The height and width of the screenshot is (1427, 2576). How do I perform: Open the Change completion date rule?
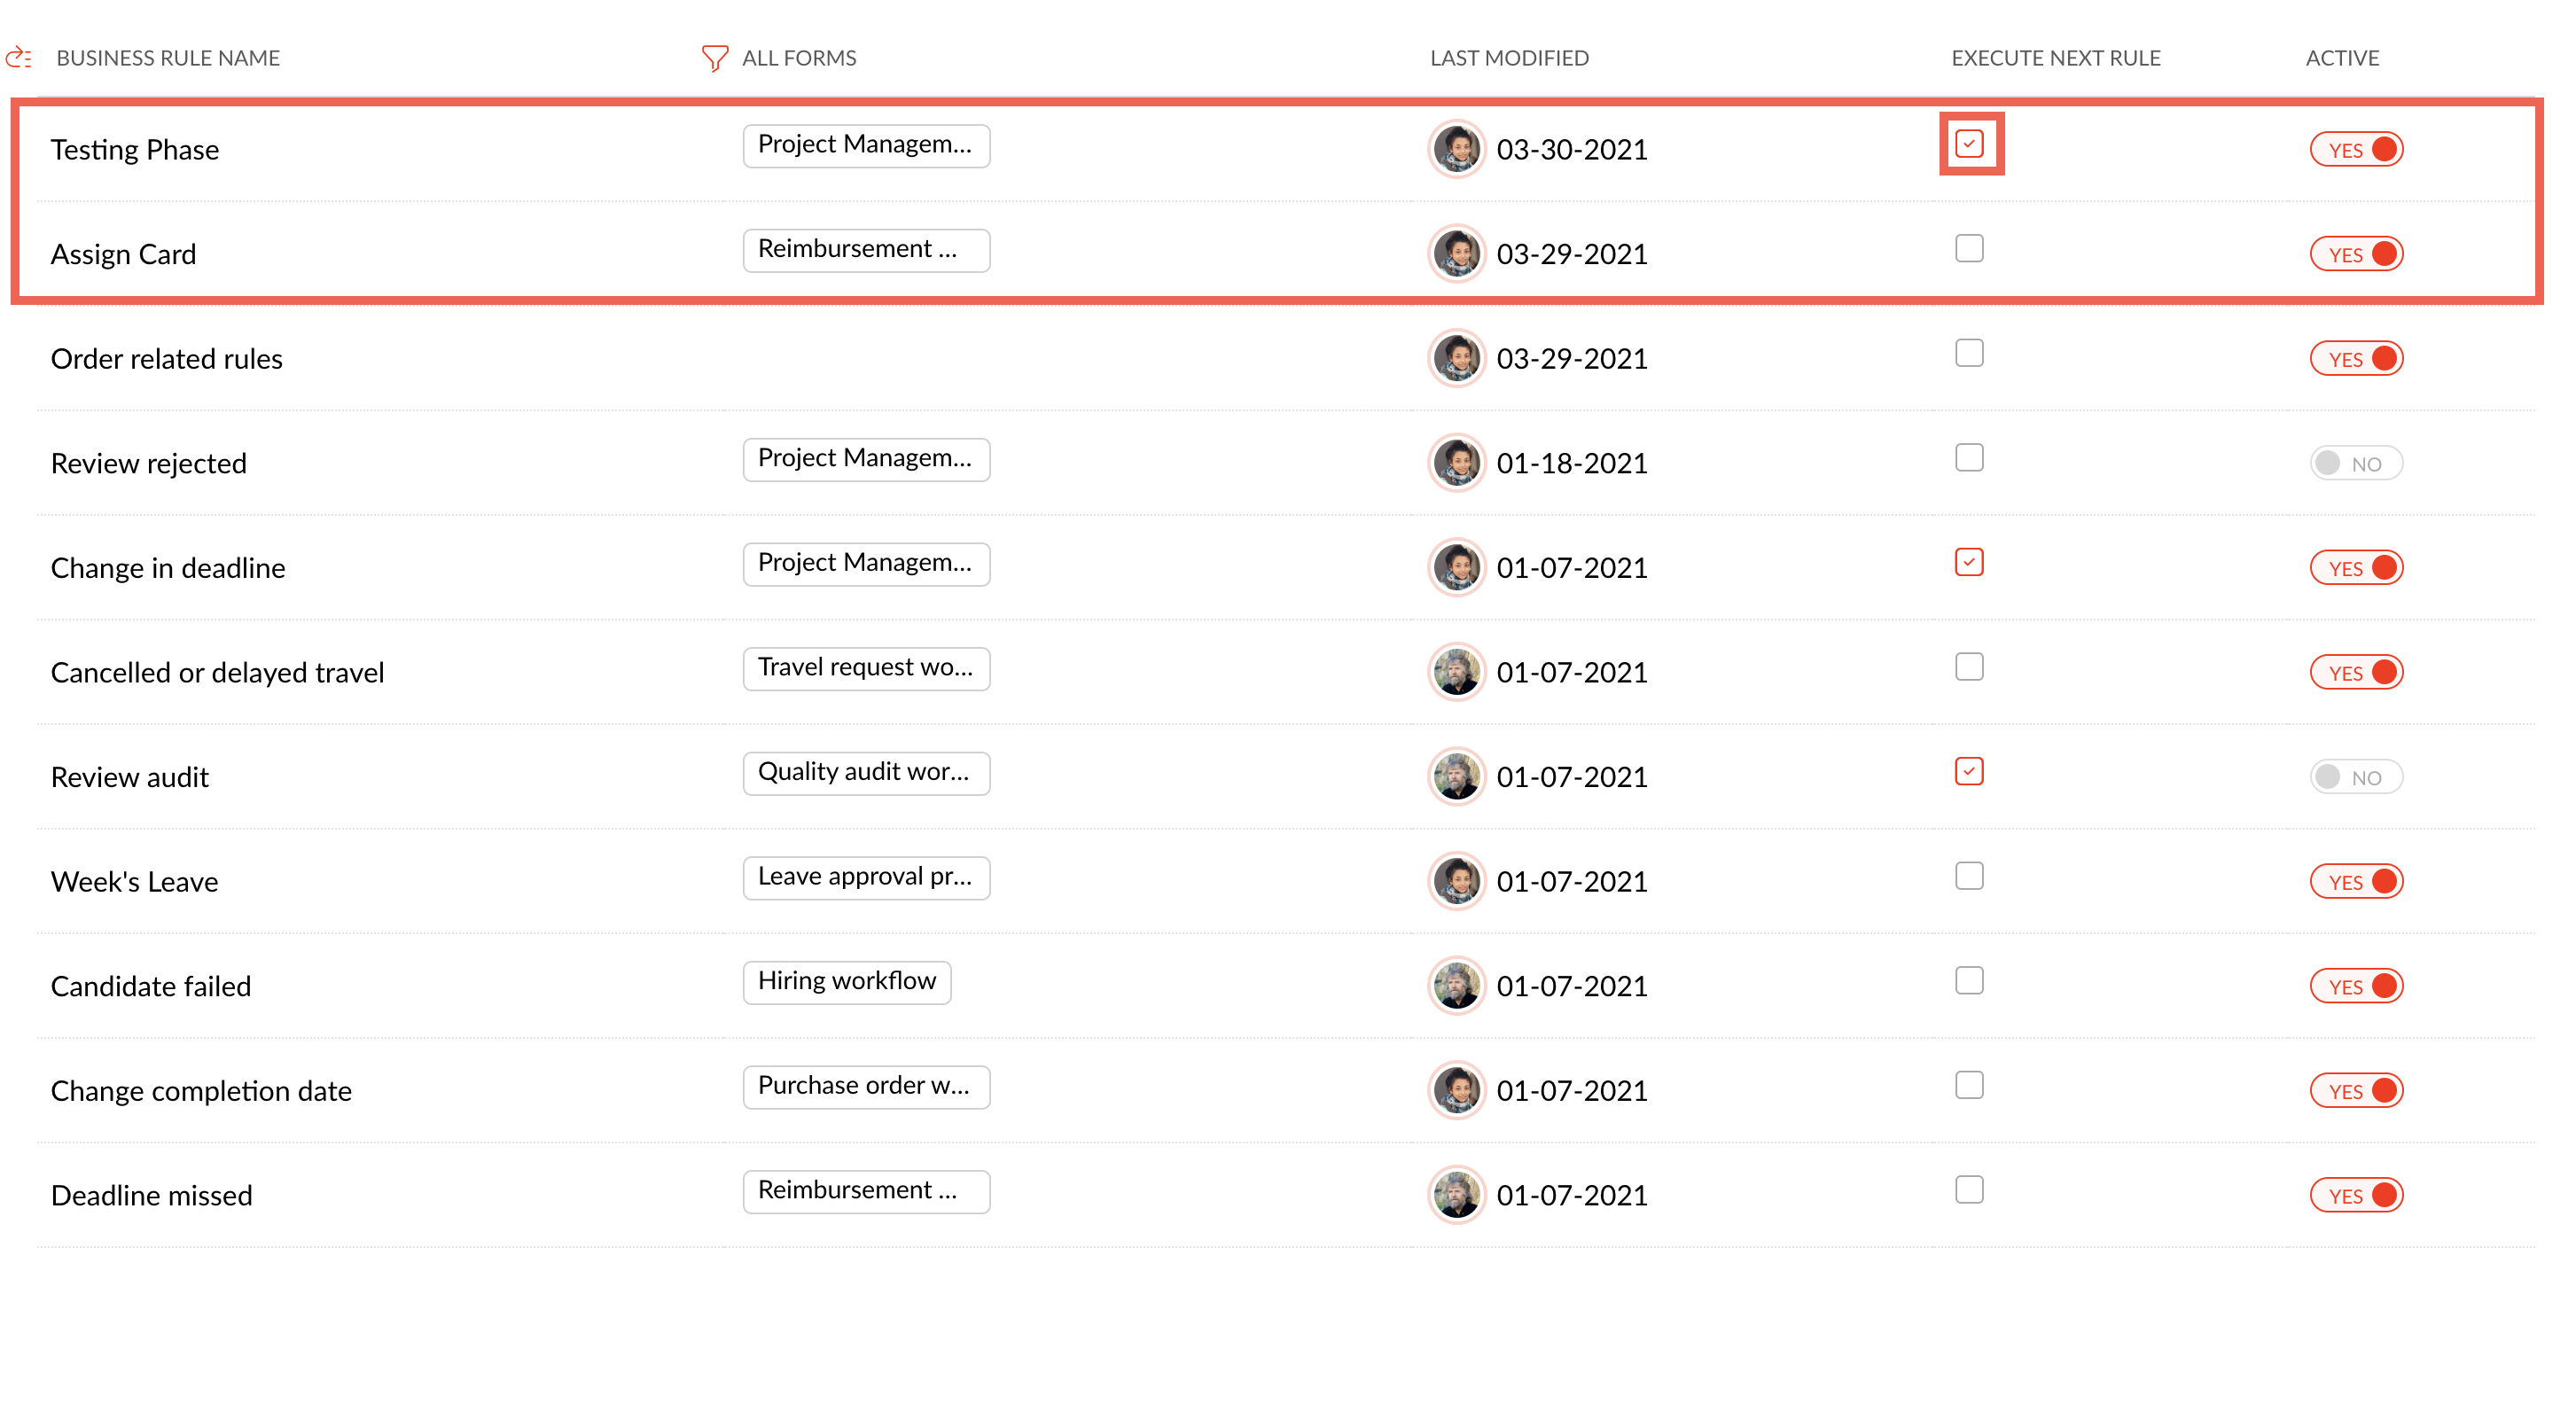click(x=201, y=1090)
